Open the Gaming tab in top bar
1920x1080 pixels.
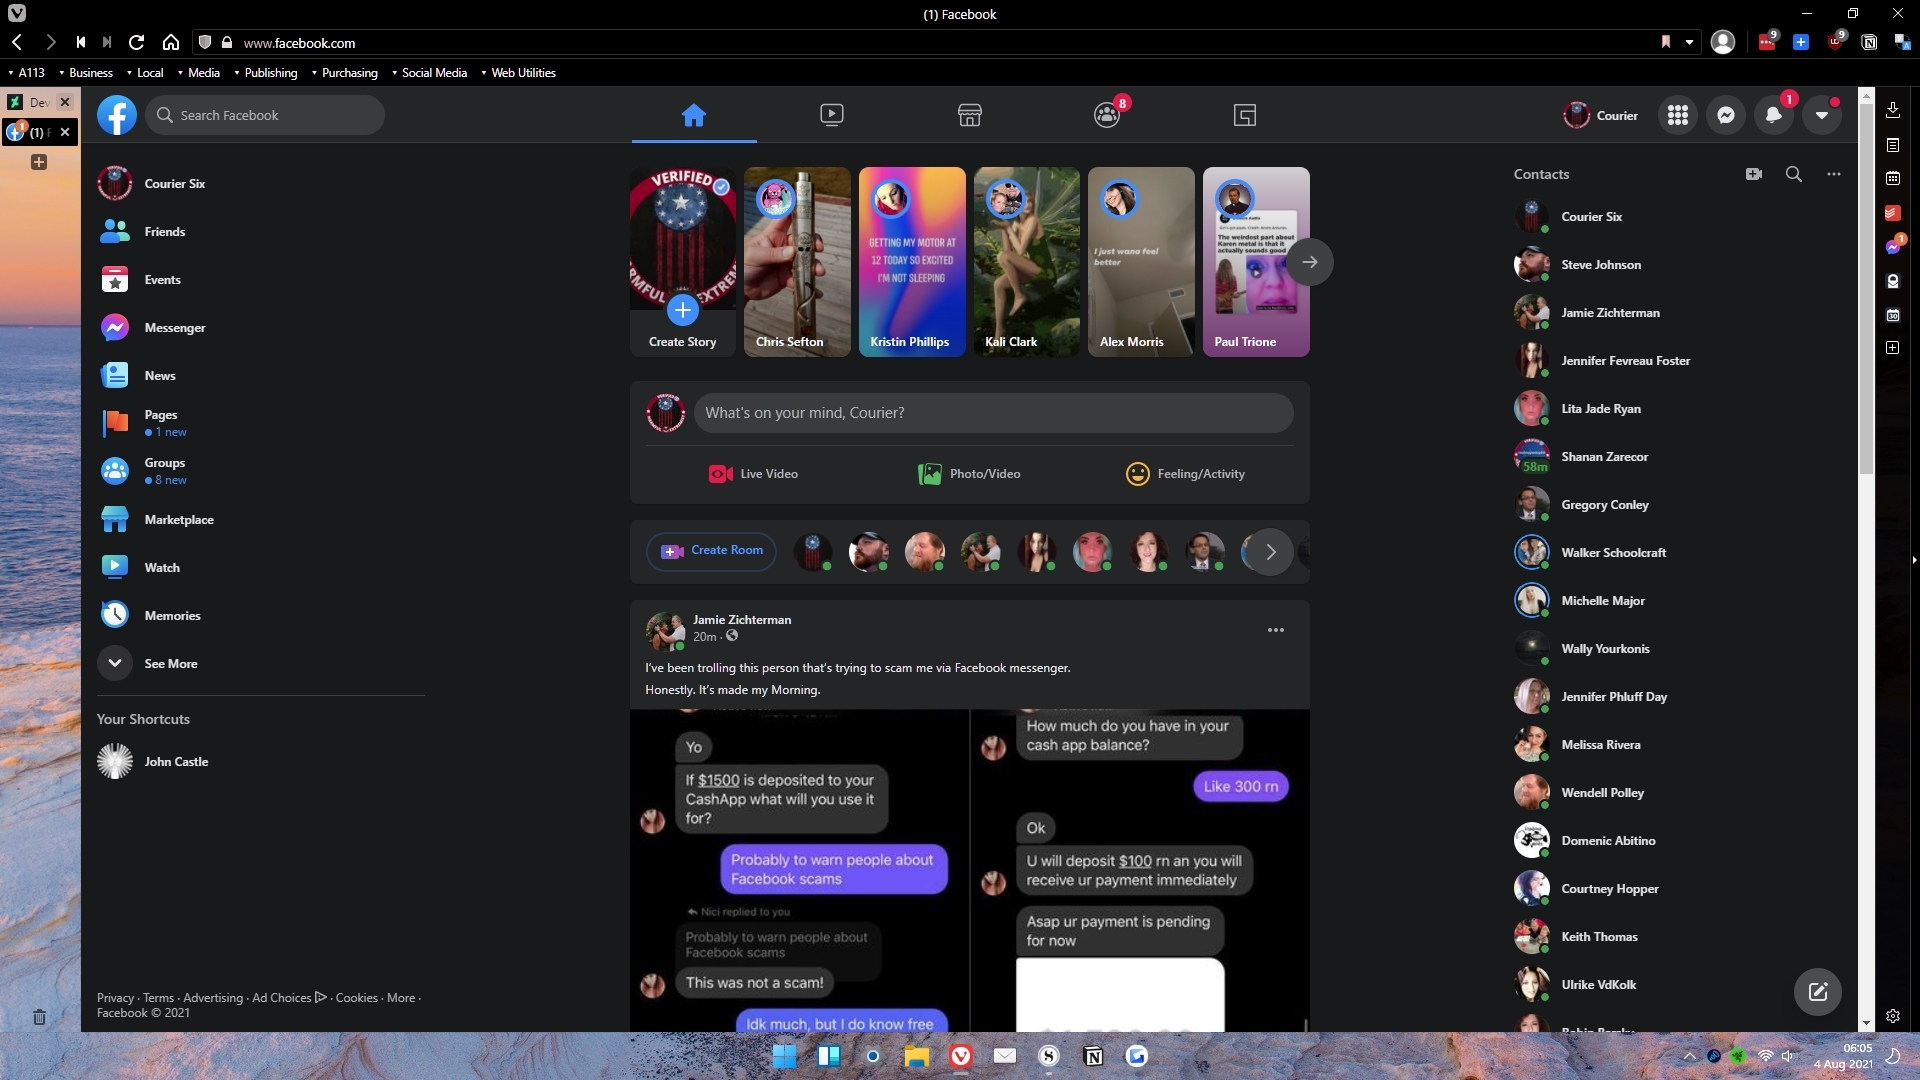coord(1245,115)
